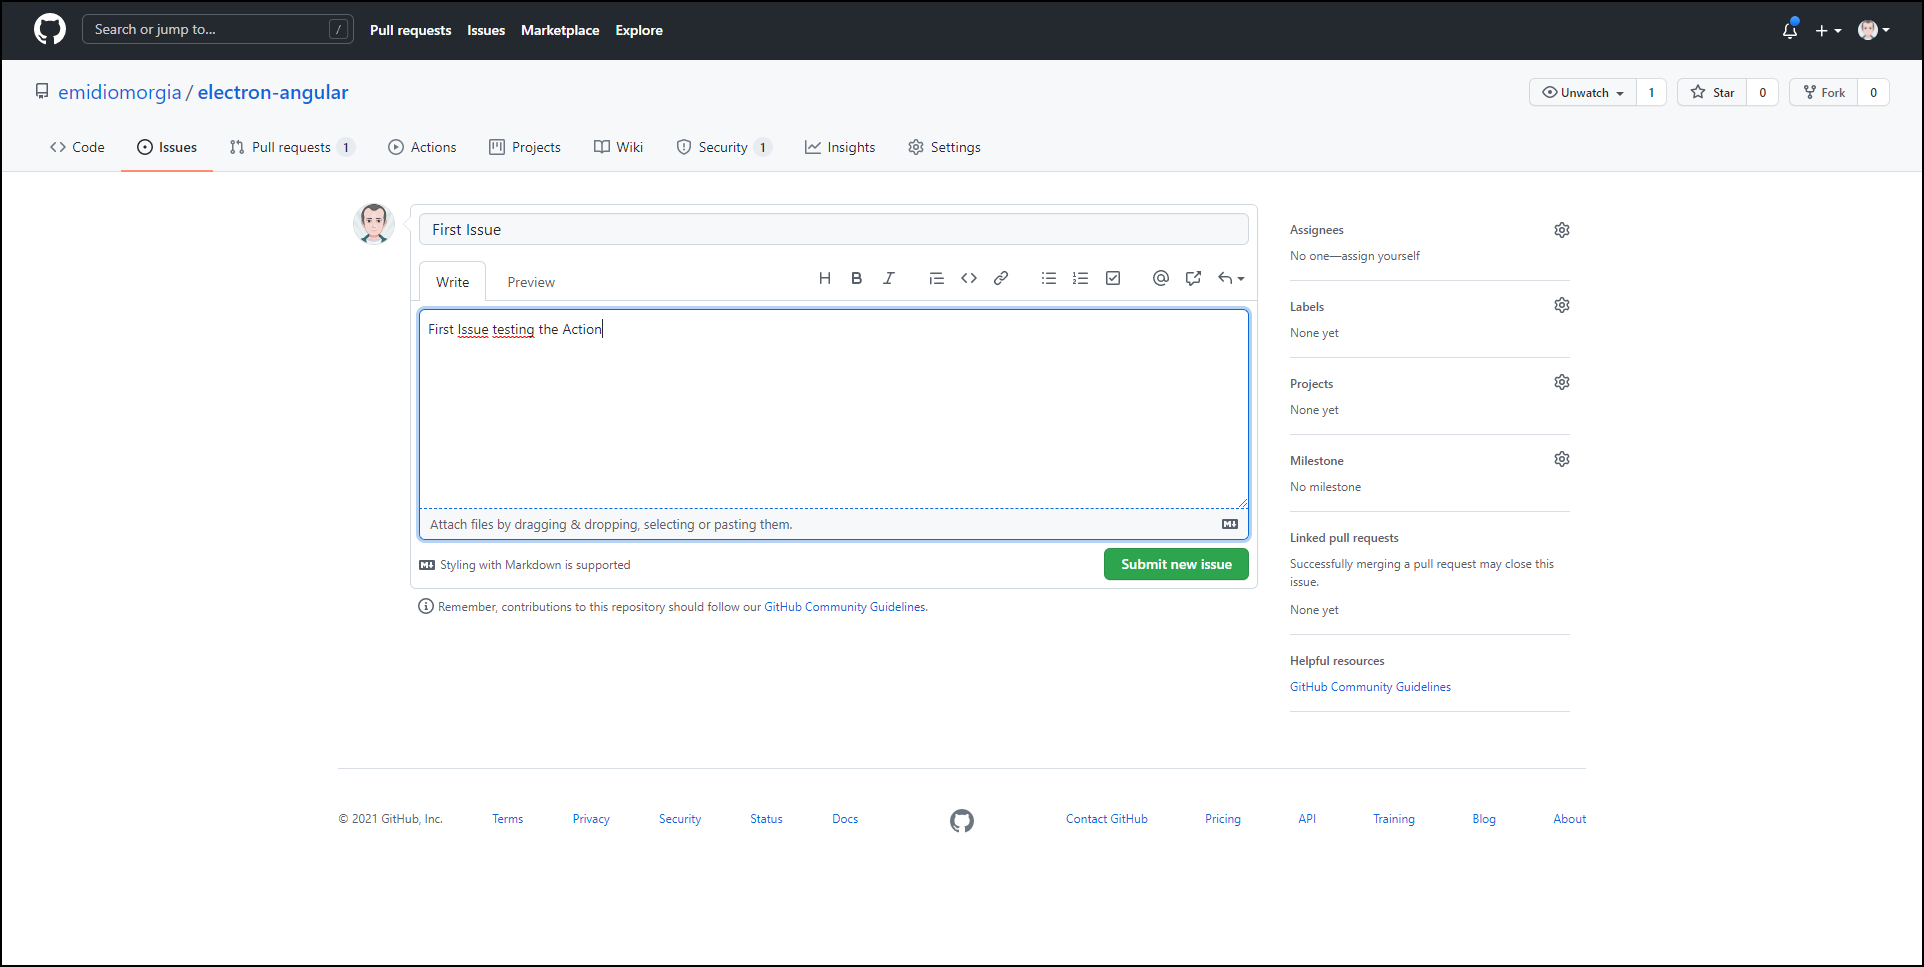Star the electron-angular repository
The width and height of the screenshot is (1924, 967).
coord(1713,92)
